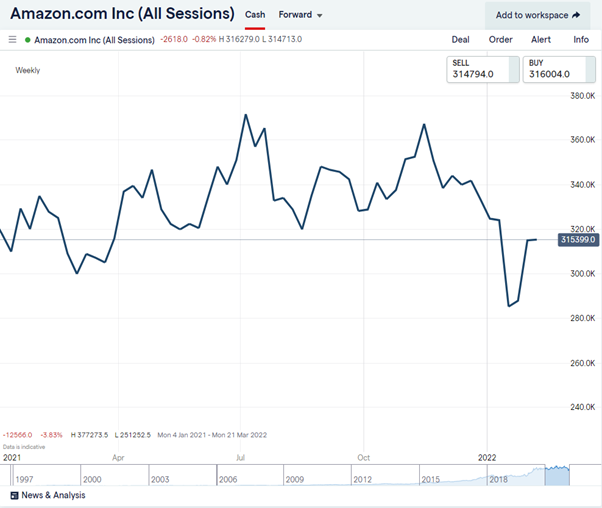This screenshot has height=508, width=602.
Task: Click the 300.0K price axis label
Action: (582, 274)
